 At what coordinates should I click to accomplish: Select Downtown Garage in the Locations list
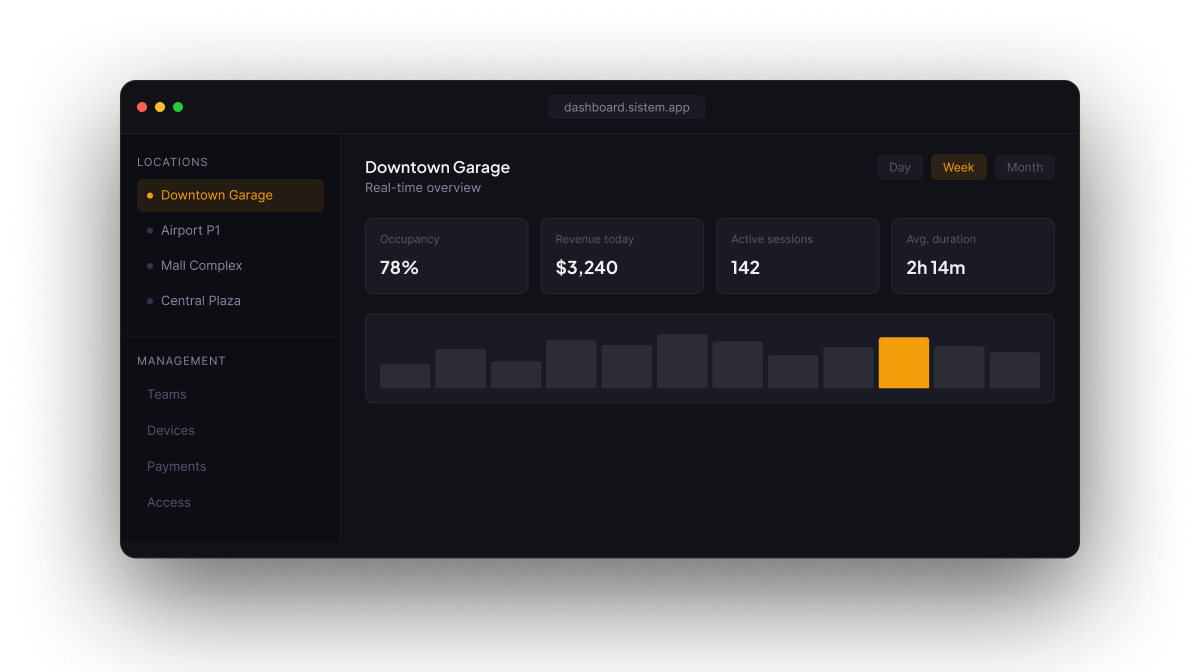[x=230, y=195]
